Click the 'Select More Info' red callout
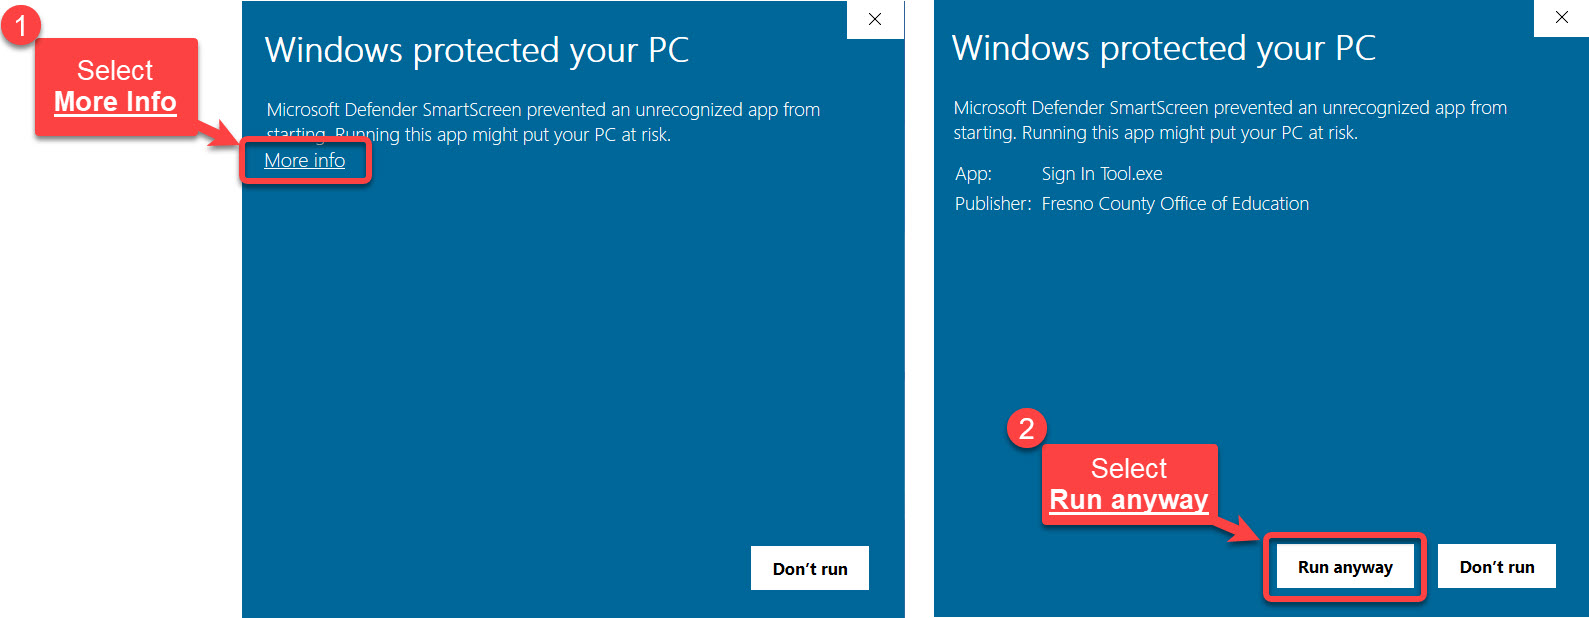Screen dimensions: 1589x618 [x=116, y=87]
